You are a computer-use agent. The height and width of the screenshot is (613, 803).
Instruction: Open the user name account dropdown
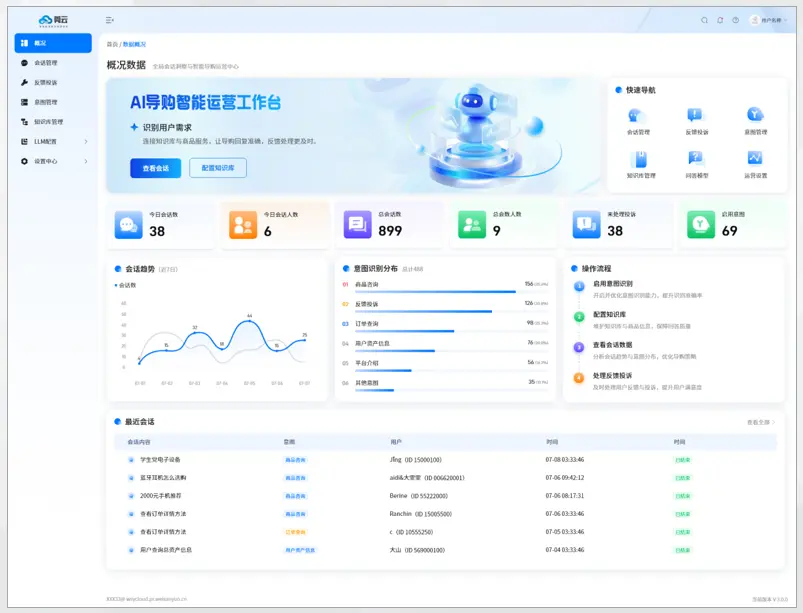coord(768,20)
